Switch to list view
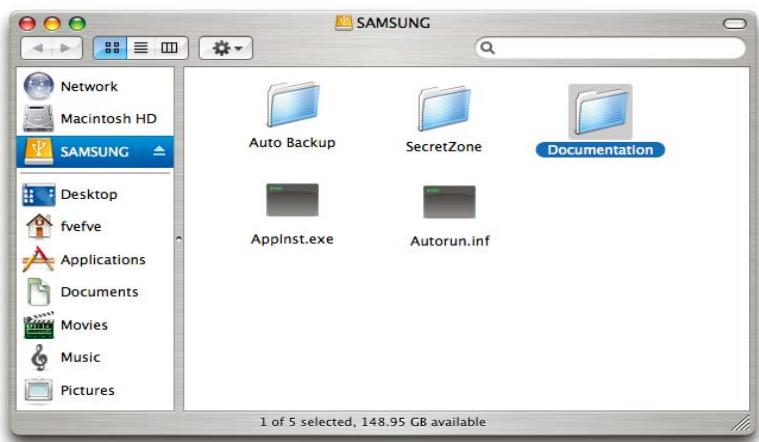The width and height of the screenshot is (759, 442). pyautogui.click(x=141, y=48)
